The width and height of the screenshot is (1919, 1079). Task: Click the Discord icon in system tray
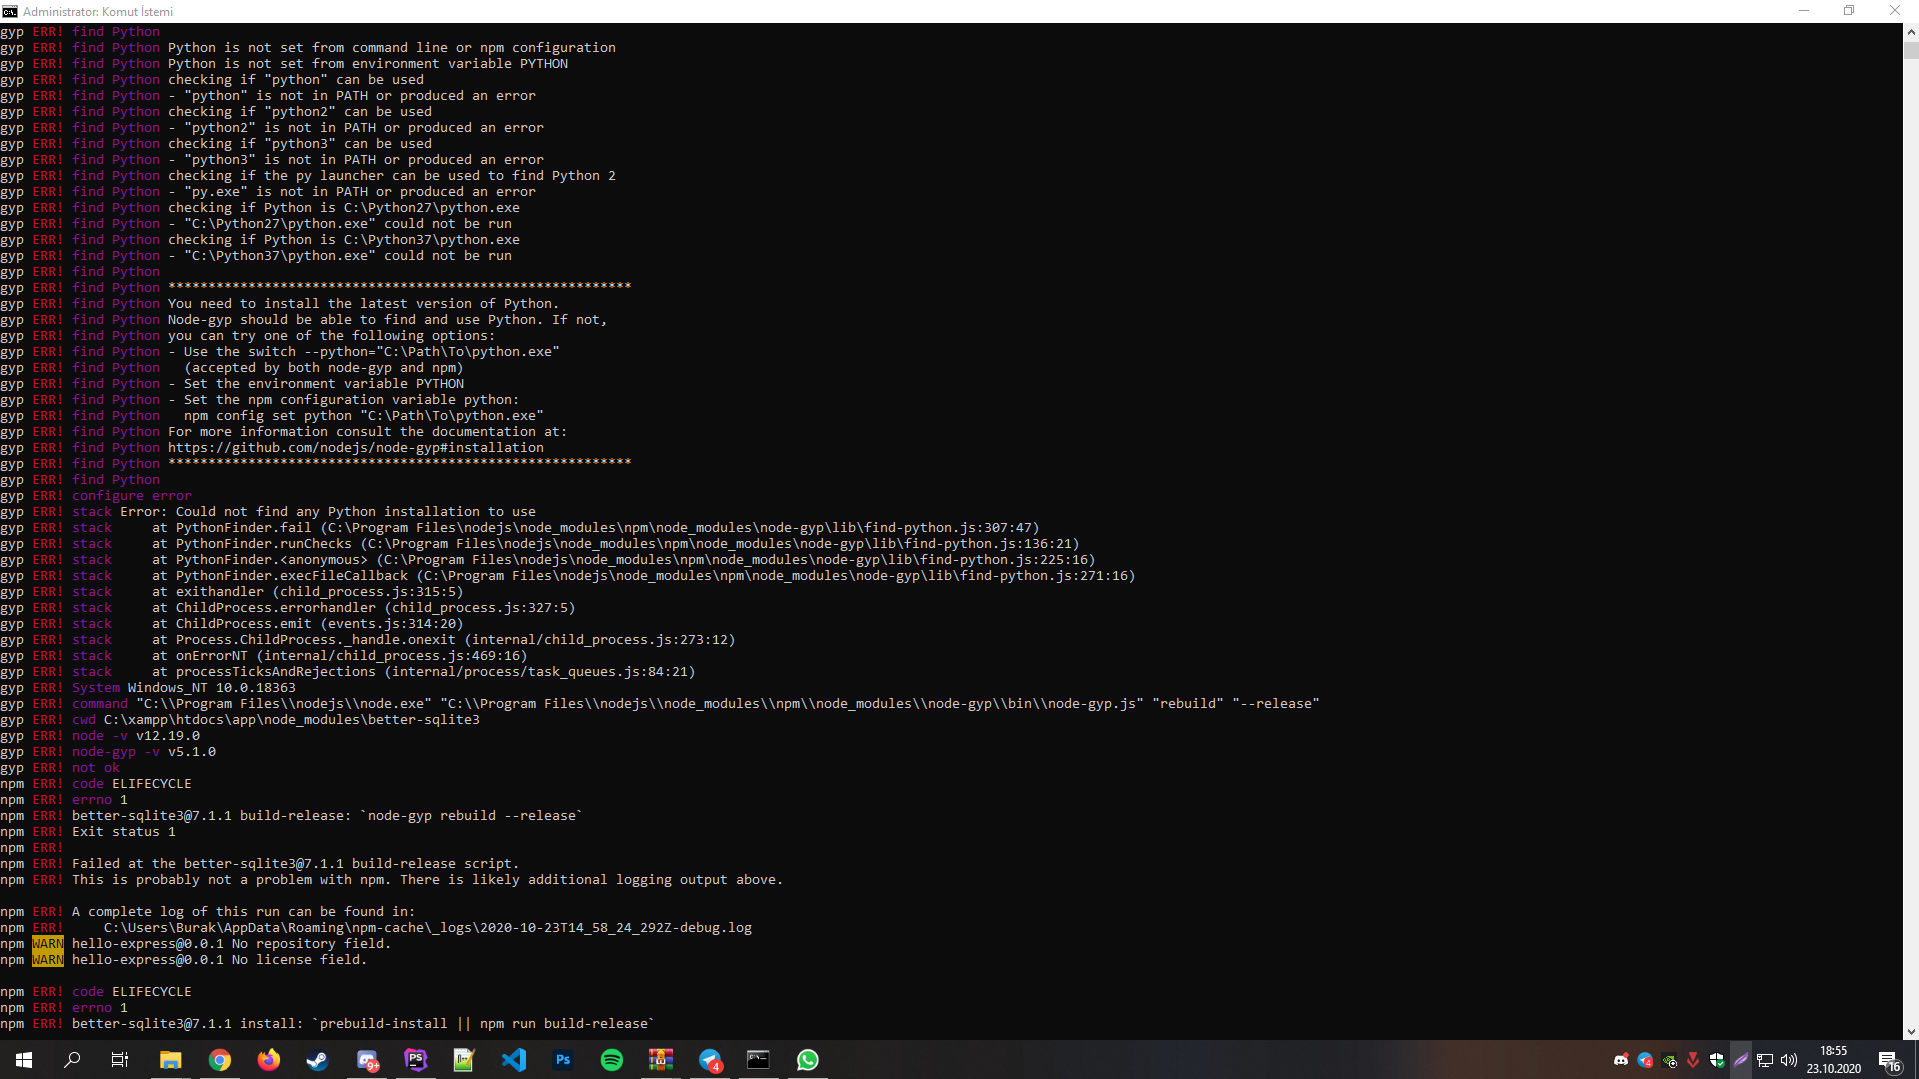1621,1060
